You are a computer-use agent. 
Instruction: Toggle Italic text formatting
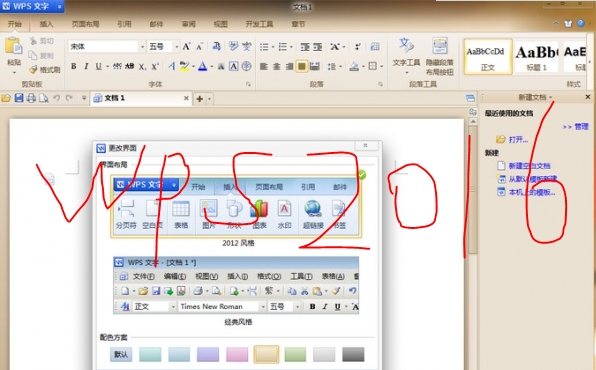coord(86,66)
